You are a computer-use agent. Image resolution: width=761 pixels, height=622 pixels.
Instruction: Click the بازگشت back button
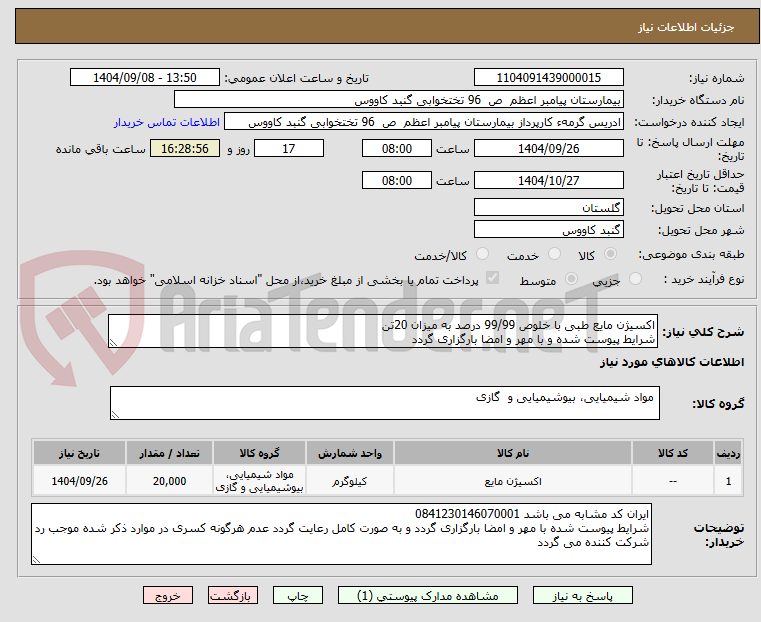coord(233,596)
